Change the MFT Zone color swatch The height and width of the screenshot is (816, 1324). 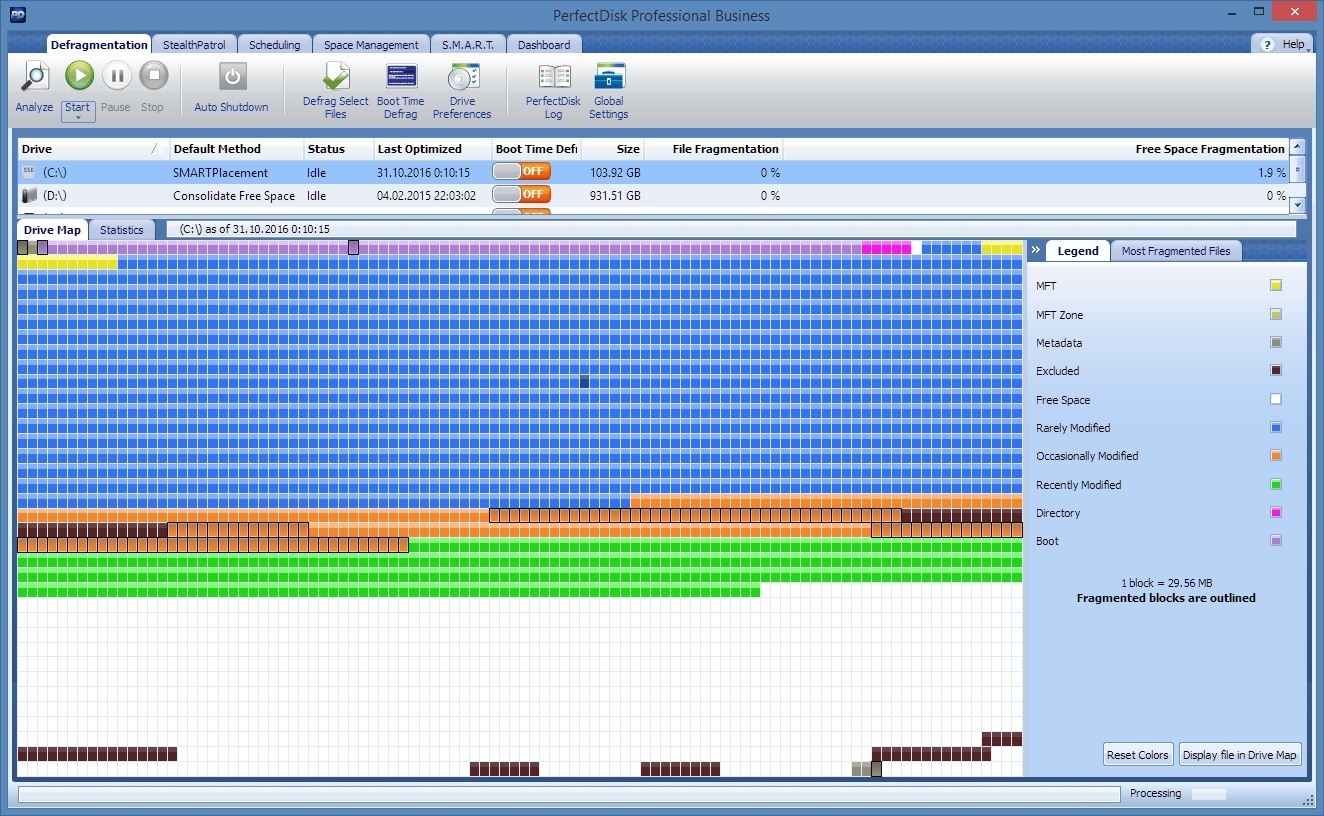tap(1275, 314)
